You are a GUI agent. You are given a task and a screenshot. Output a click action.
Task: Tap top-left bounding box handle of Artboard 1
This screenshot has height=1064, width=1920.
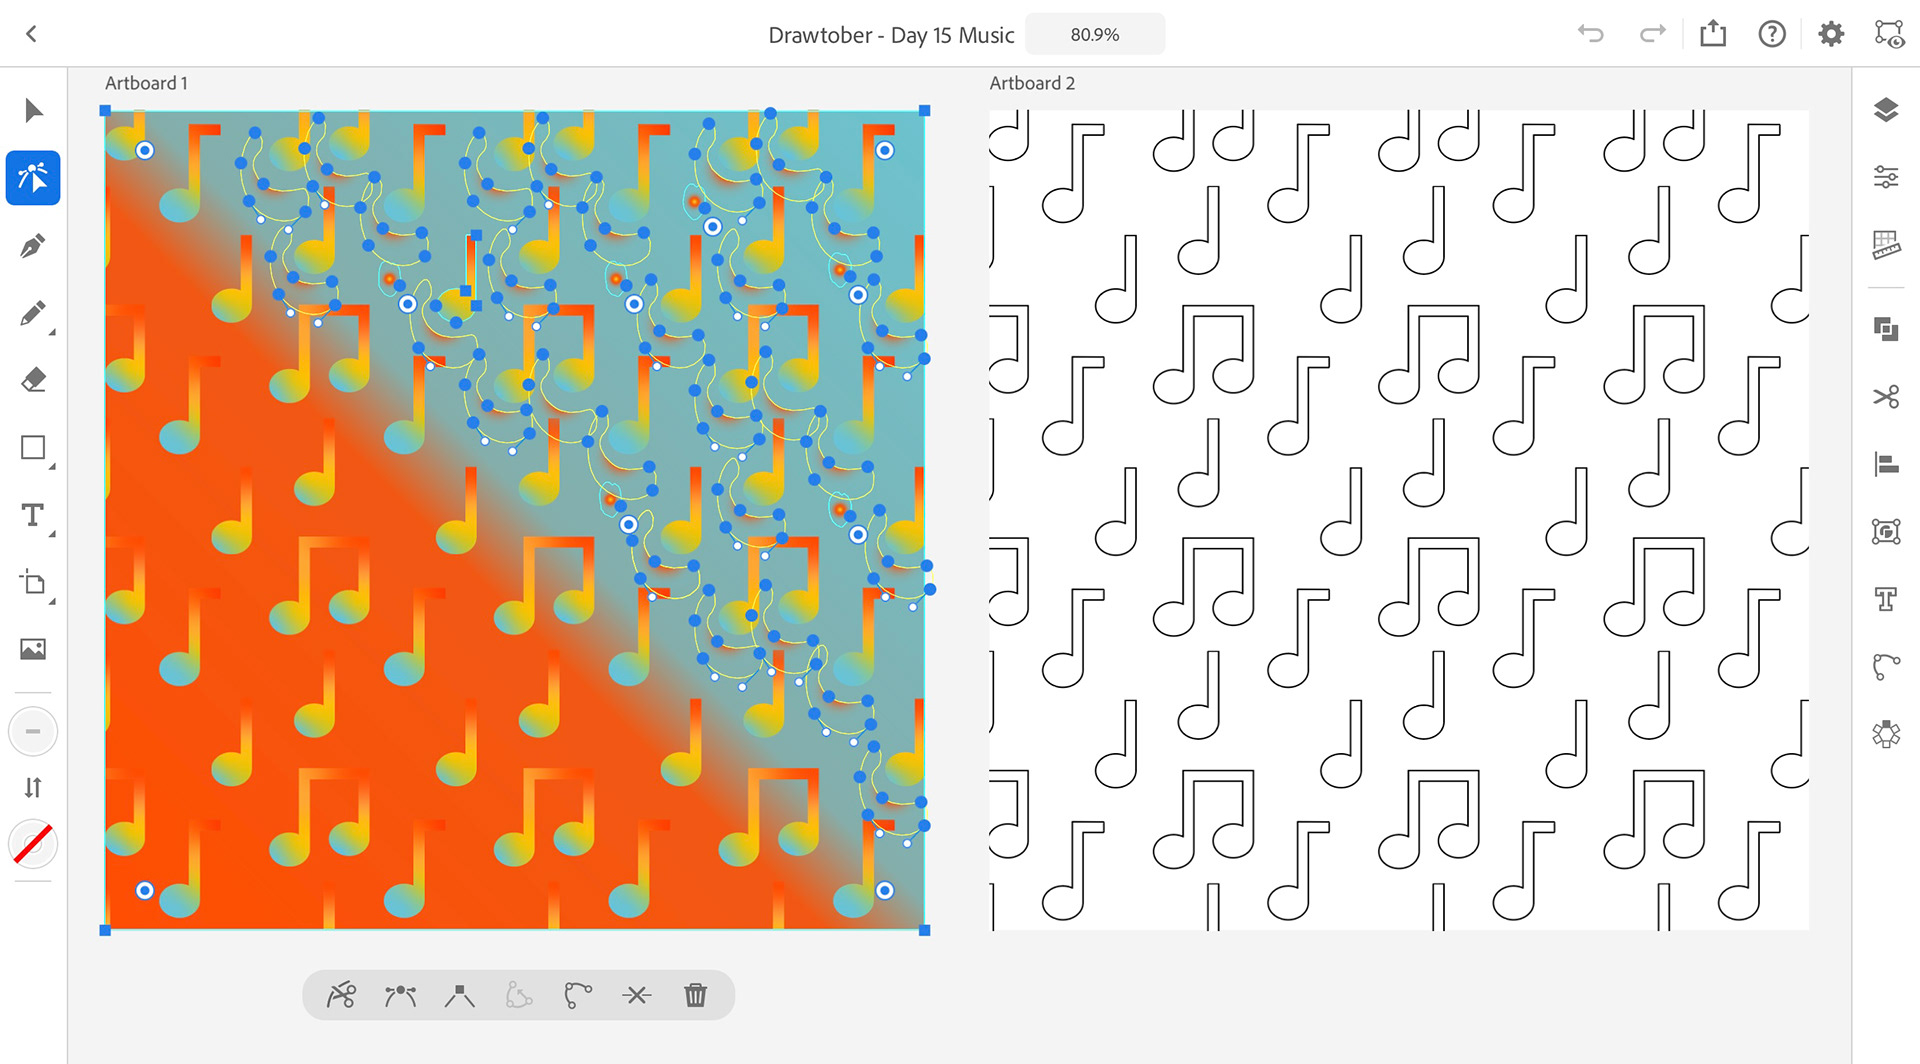(105, 111)
